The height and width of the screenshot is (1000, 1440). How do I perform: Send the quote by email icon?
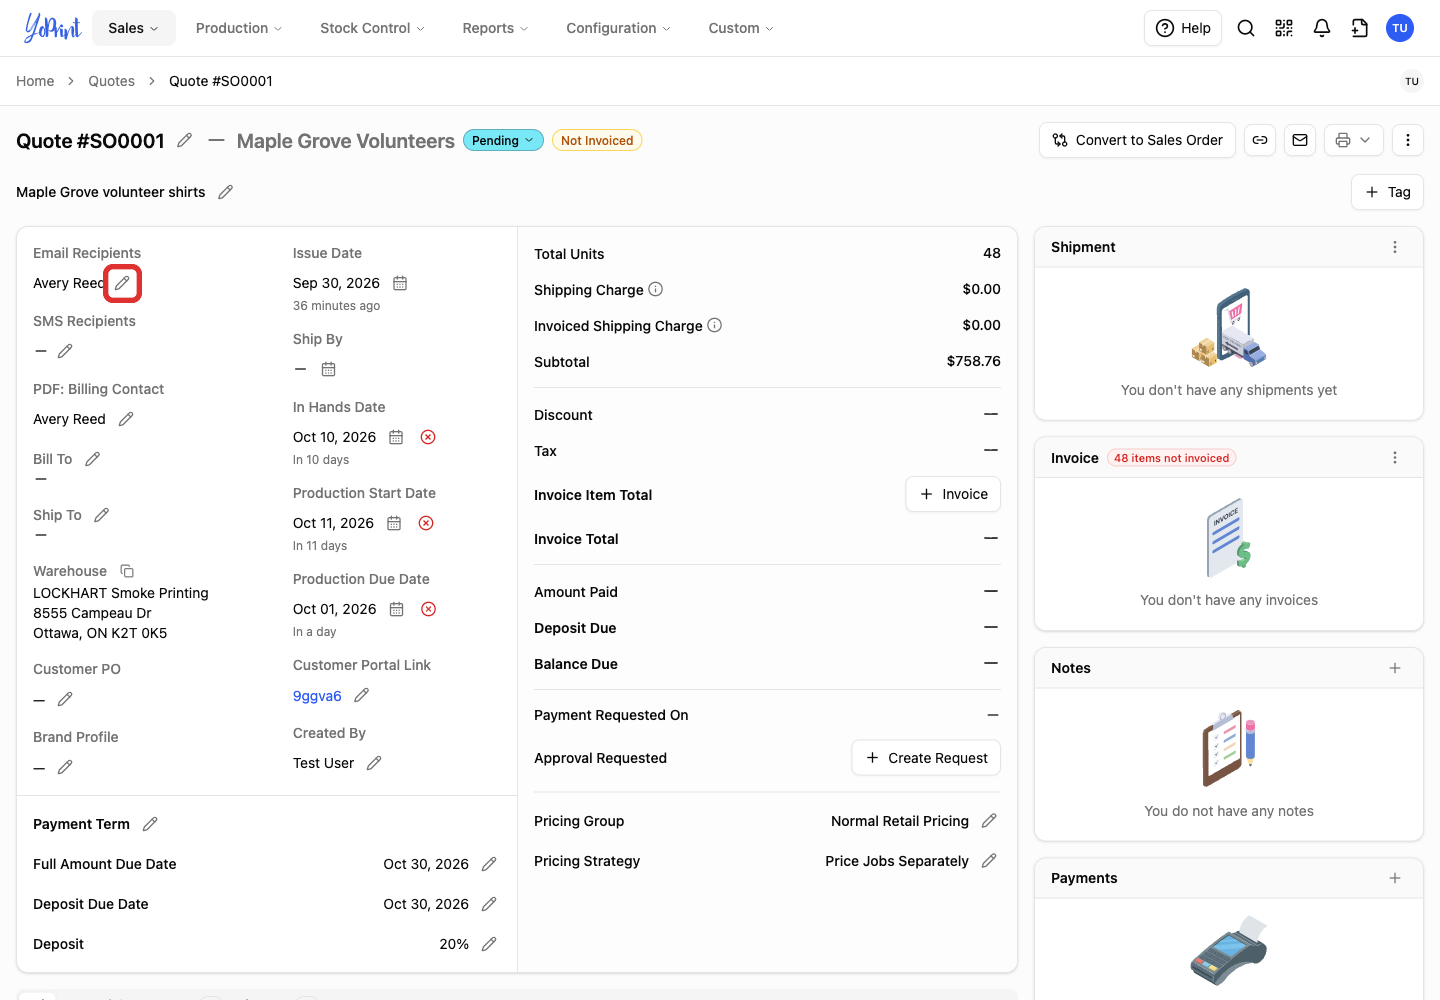1300,140
